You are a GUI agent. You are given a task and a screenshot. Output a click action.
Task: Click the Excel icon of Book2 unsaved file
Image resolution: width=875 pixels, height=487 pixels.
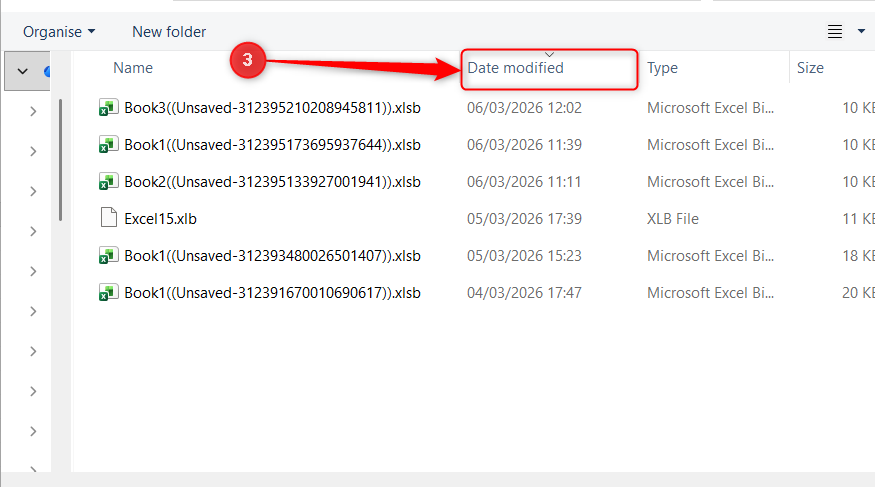click(108, 181)
